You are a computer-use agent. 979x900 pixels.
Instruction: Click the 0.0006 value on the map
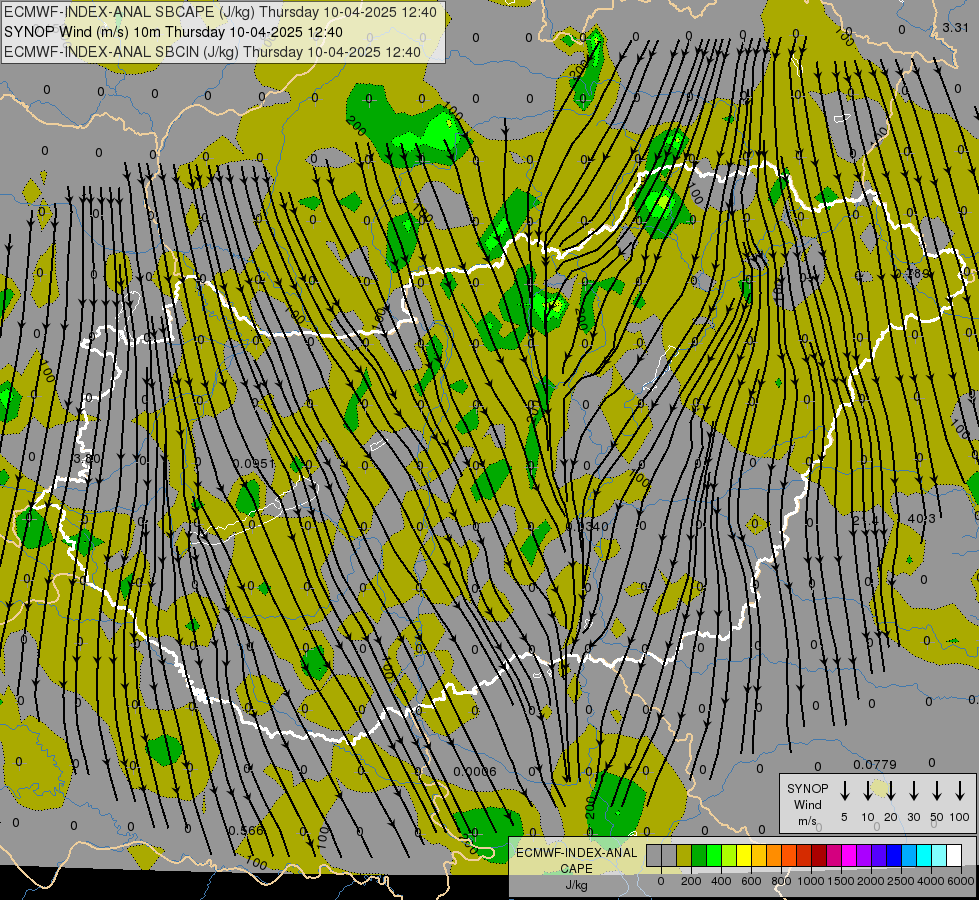(x=475, y=771)
